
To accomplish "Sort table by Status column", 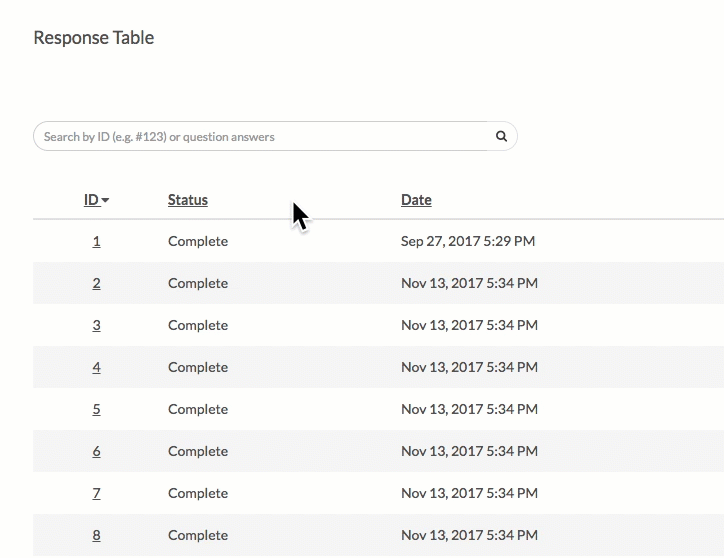I will [x=188, y=200].
